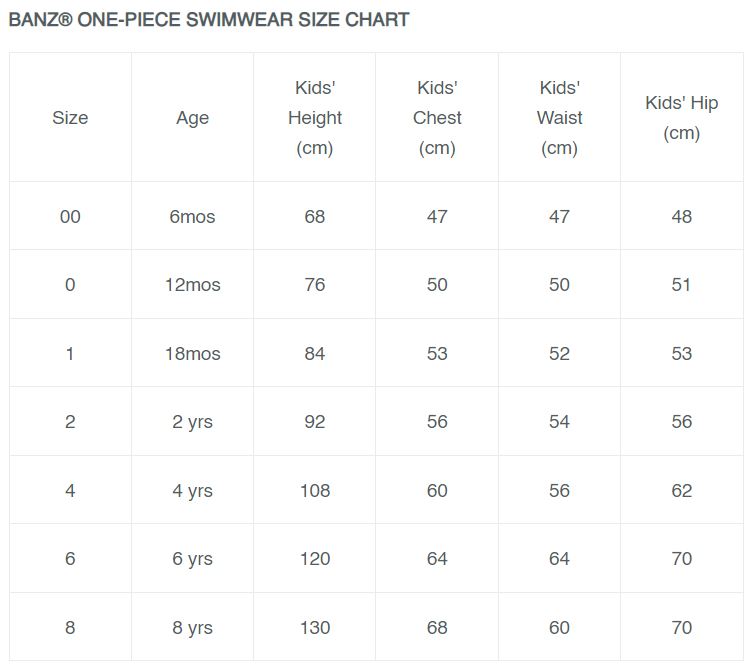Click the 8 yrs age cell
The image size is (755, 667).
(x=192, y=628)
